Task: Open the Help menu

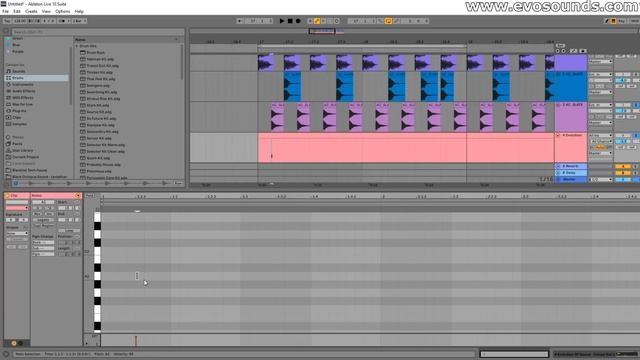Action: 79,11
